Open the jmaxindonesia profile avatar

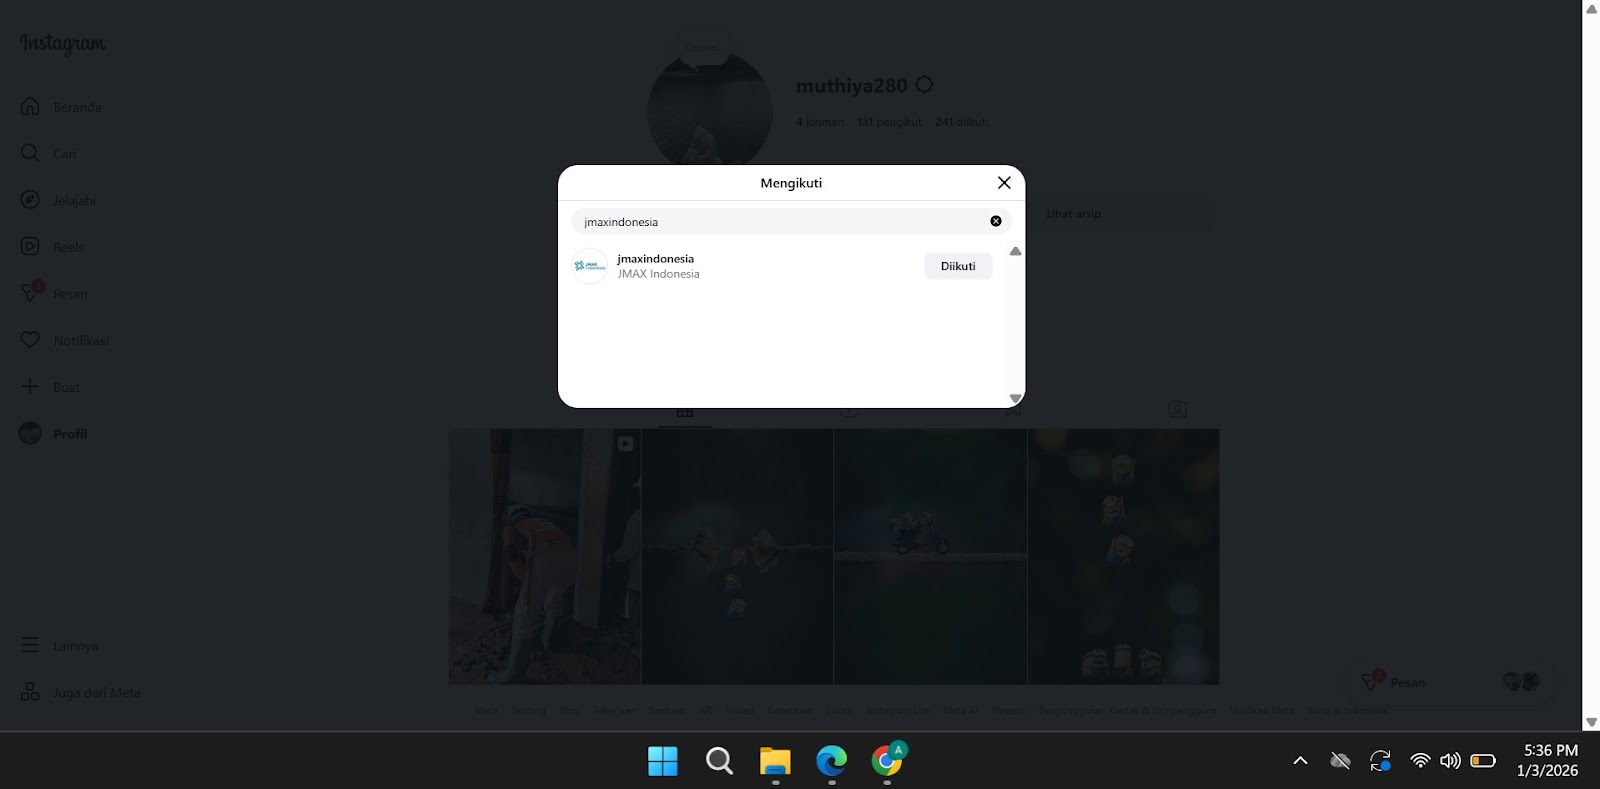point(590,266)
